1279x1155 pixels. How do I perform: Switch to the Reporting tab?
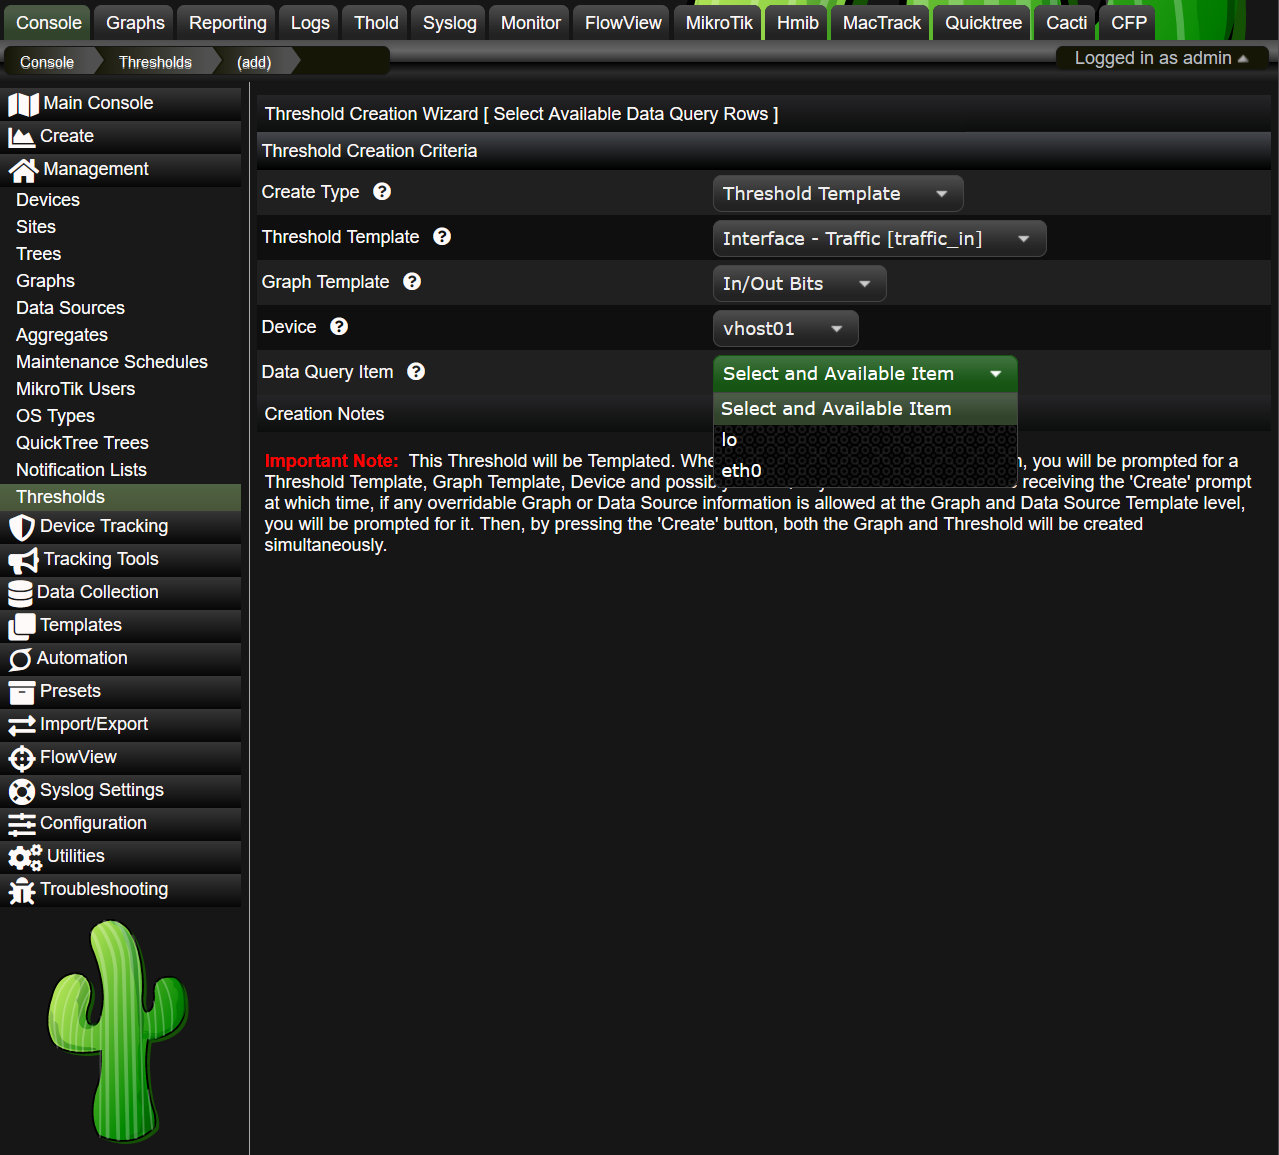pyautogui.click(x=228, y=23)
